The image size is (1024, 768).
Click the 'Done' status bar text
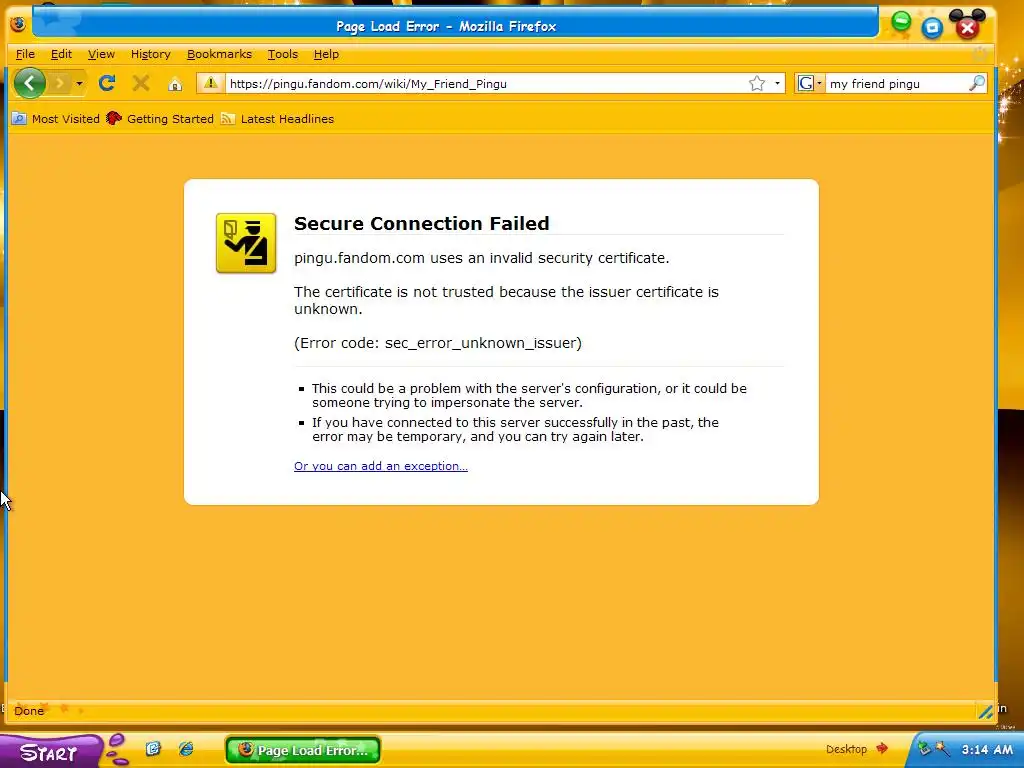(29, 711)
